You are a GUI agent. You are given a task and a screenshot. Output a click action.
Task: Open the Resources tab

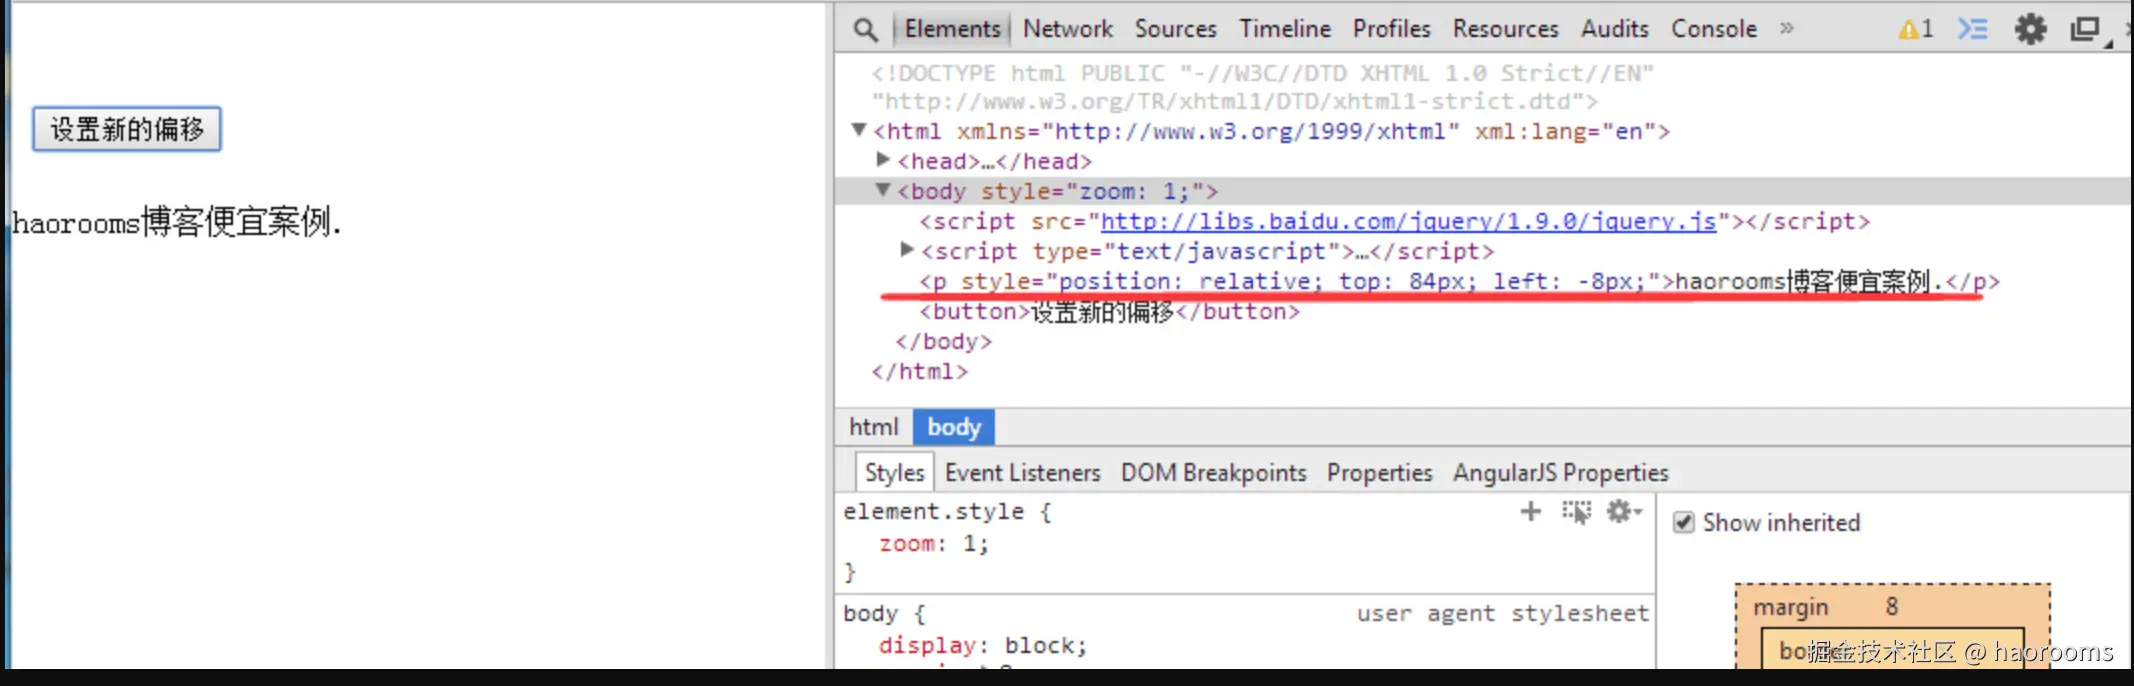pos(1506,29)
